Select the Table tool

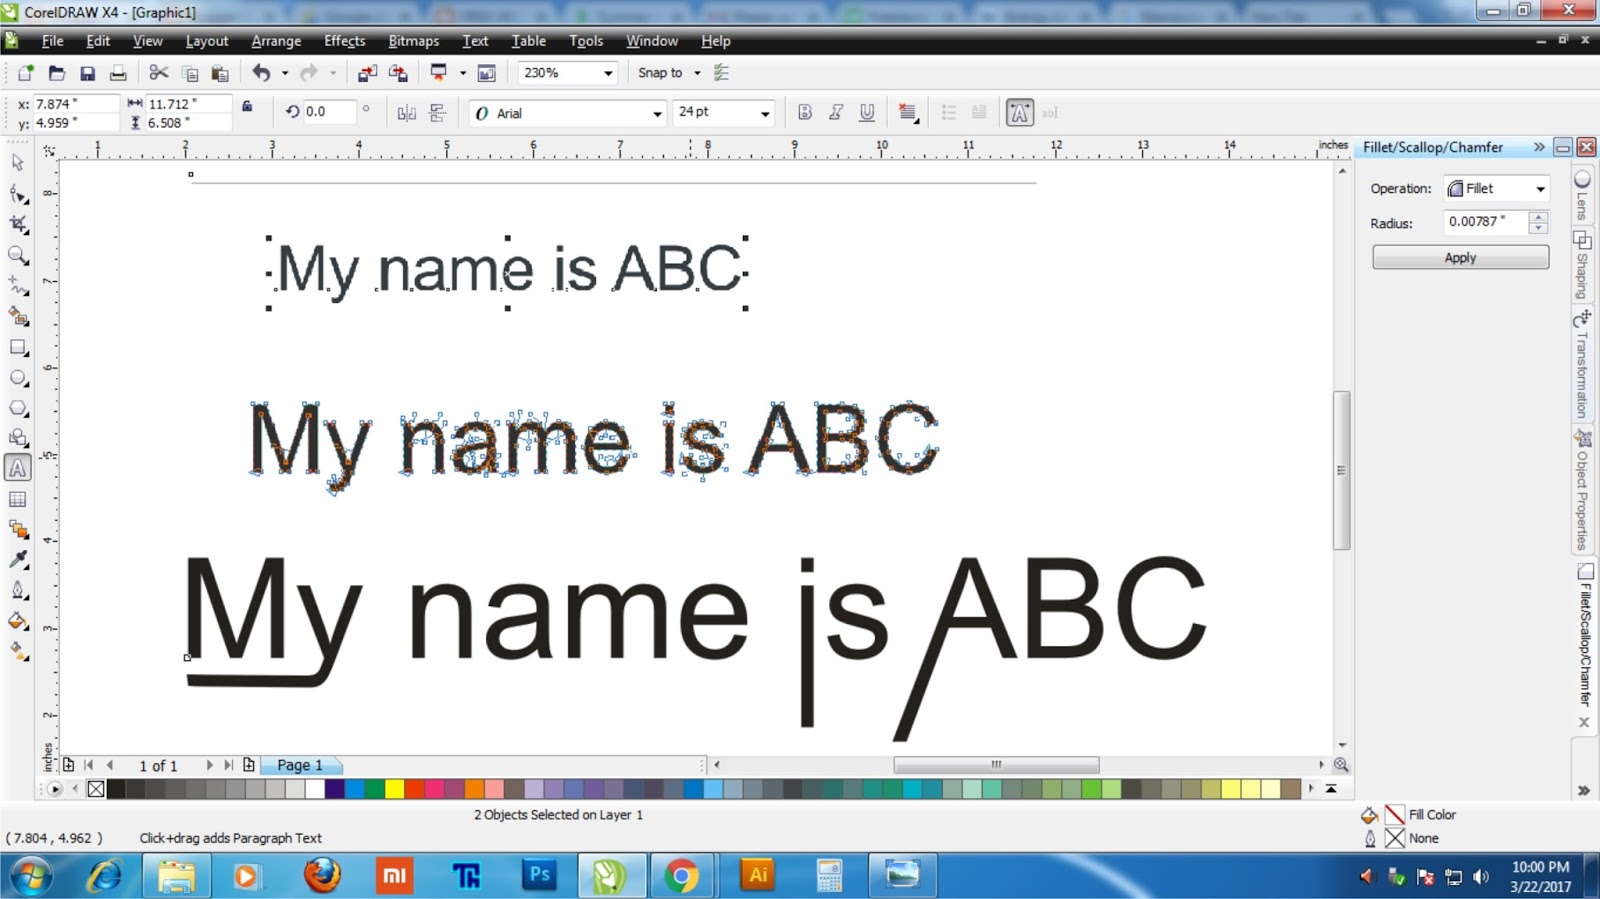point(18,499)
